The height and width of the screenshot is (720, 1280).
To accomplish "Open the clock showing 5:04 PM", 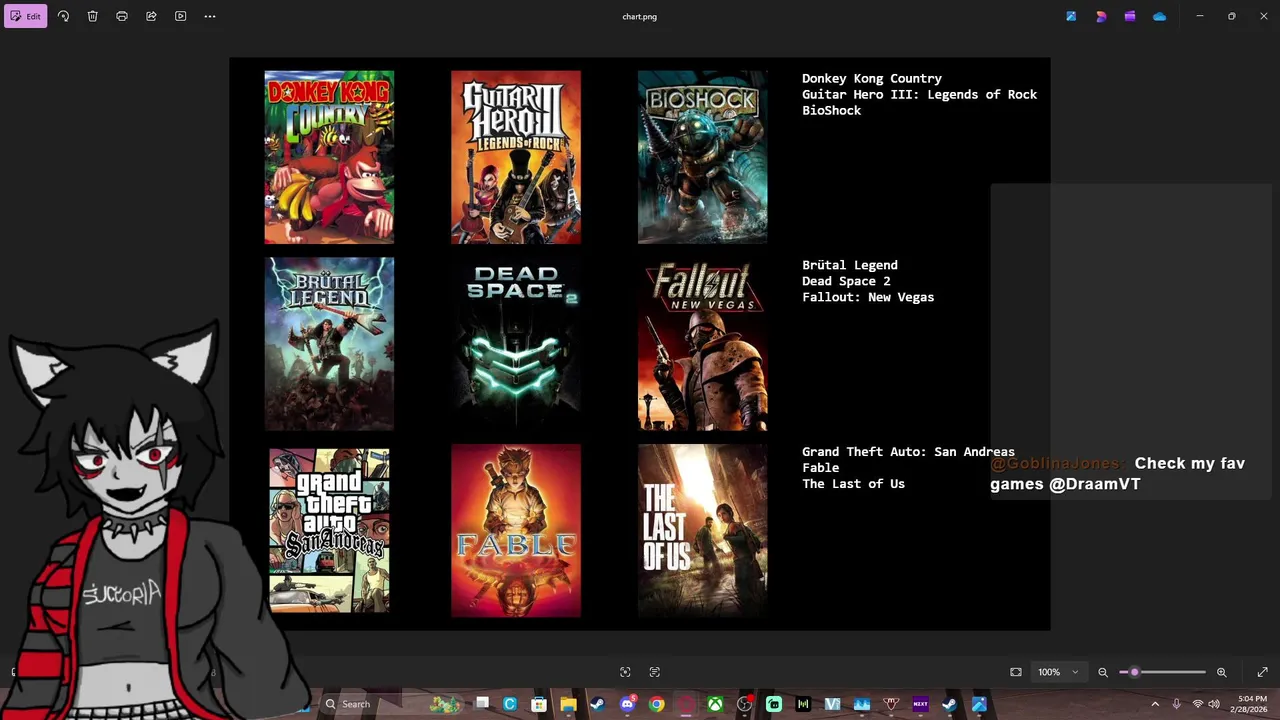I will coord(1252,704).
